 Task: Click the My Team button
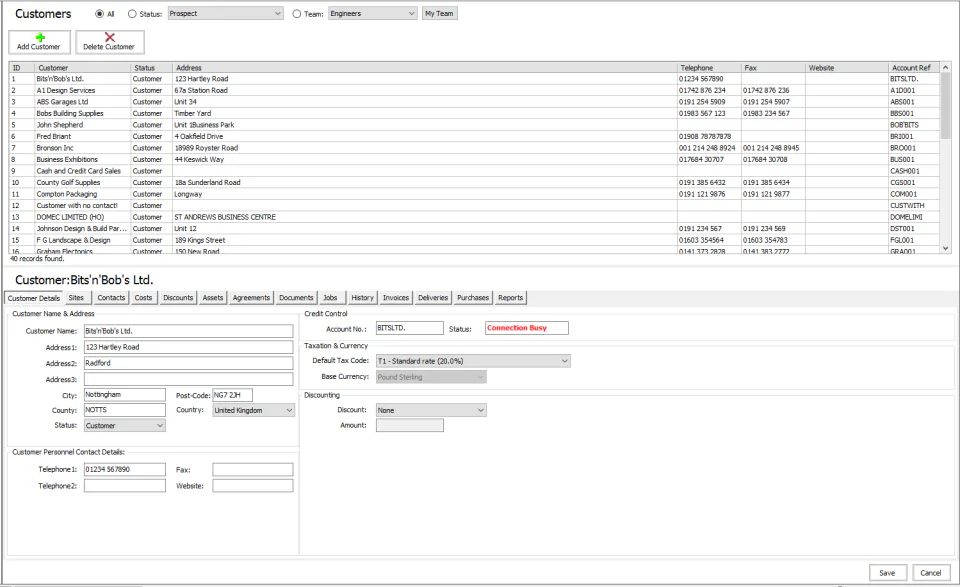(x=440, y=13)
